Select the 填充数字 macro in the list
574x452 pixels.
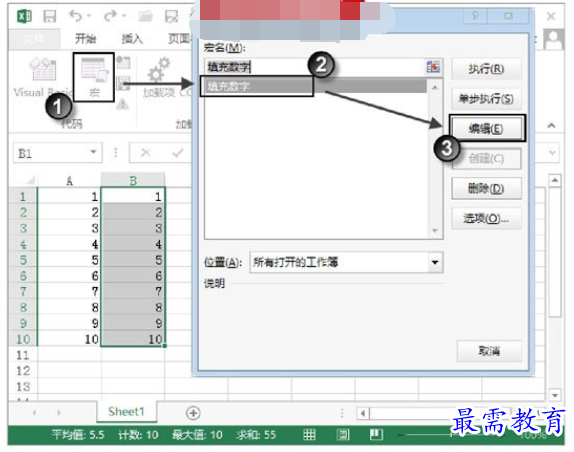[316, 86]
